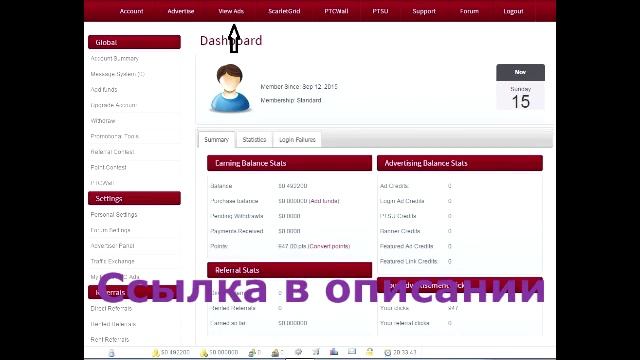
Task: Open Rented Referrals in the sidebar
Action: (x=113, y=324)
